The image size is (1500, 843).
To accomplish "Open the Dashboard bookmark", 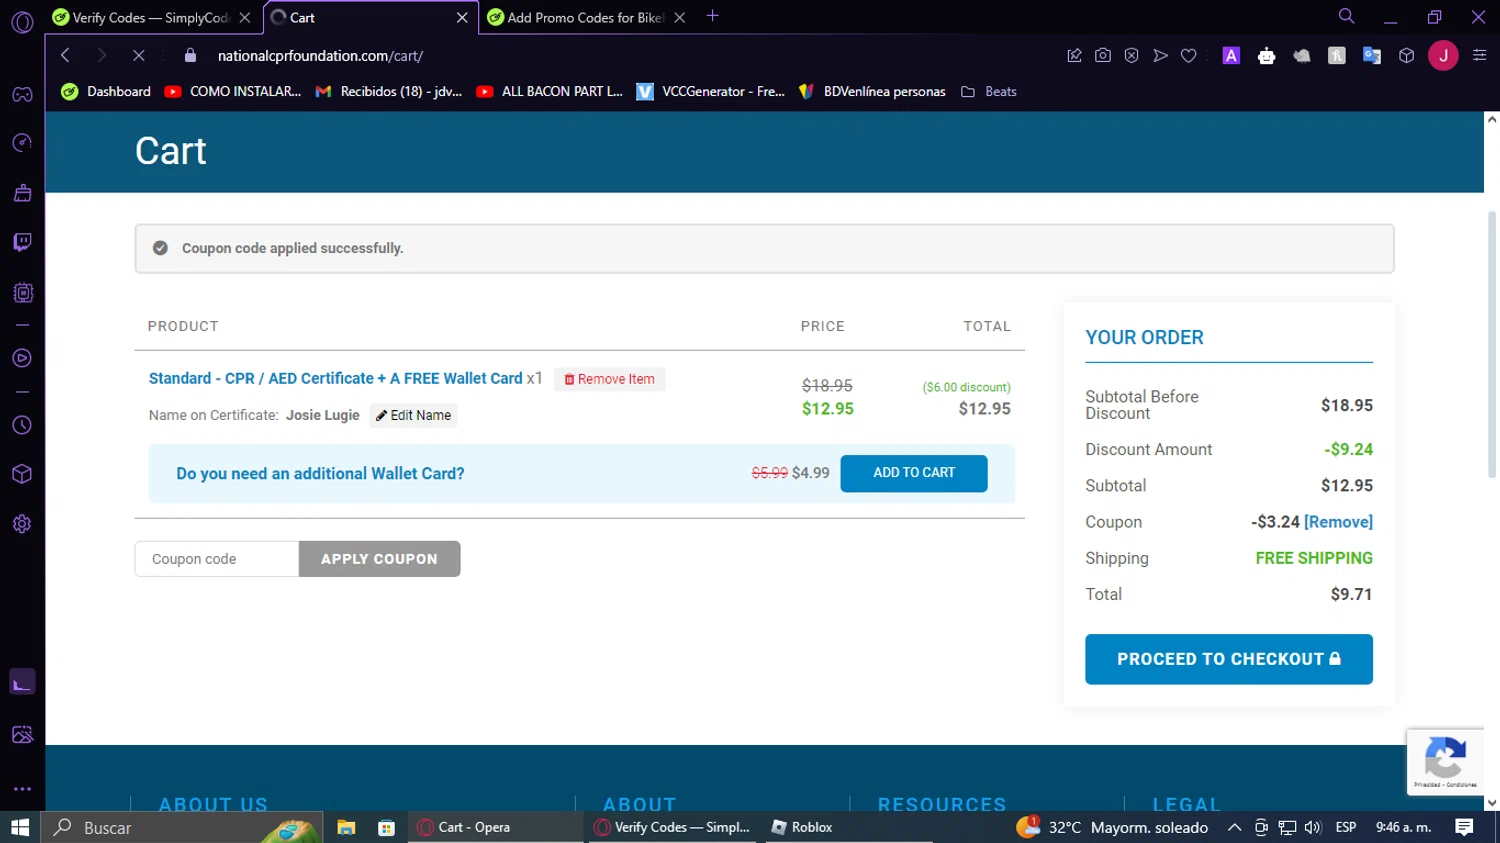I will [106, 91].
